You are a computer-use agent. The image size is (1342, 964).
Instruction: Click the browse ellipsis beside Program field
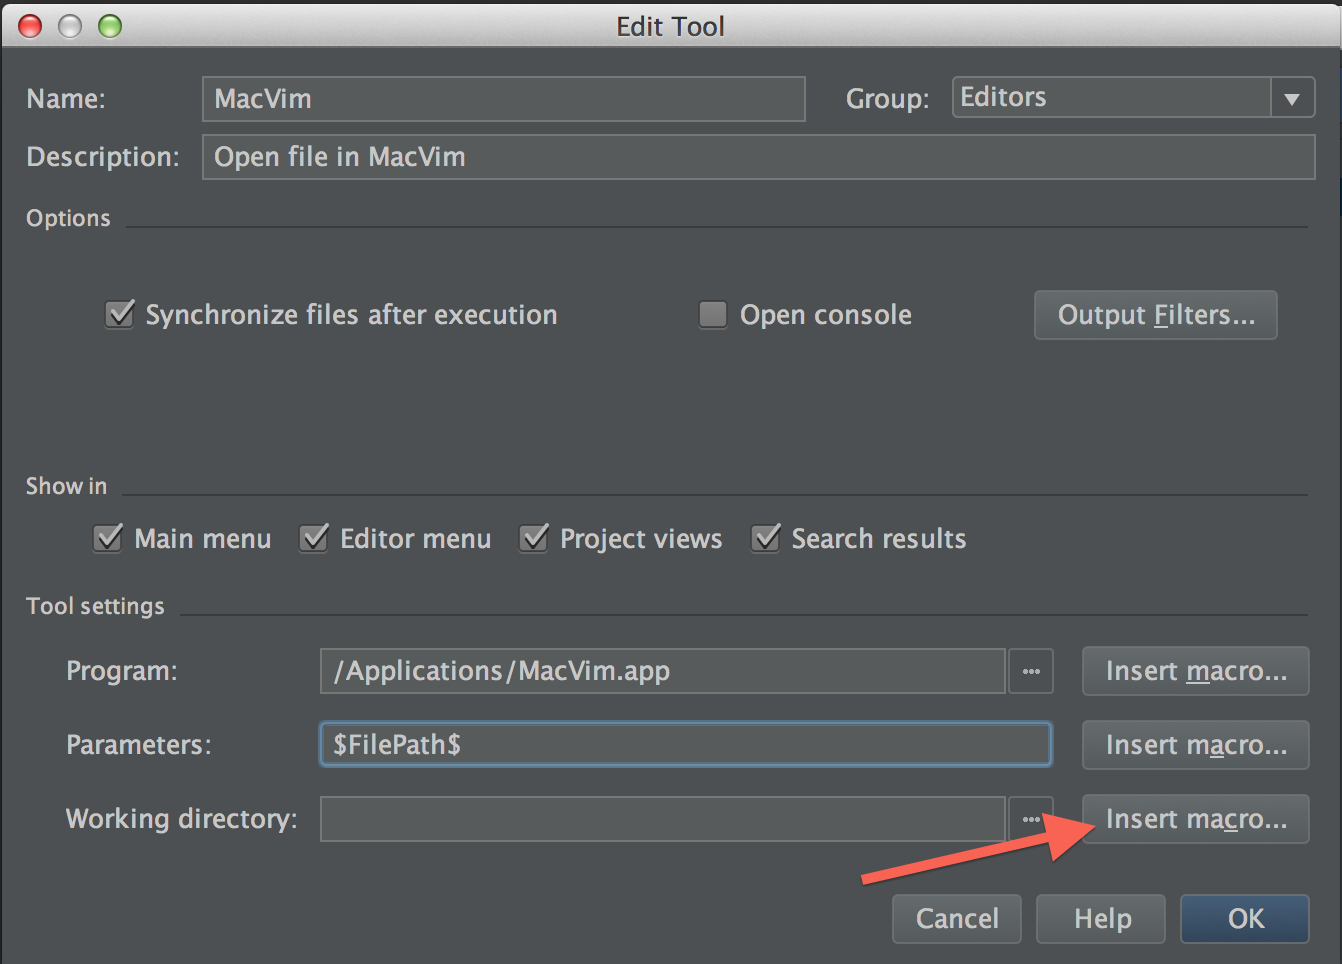pos(1031,671)
